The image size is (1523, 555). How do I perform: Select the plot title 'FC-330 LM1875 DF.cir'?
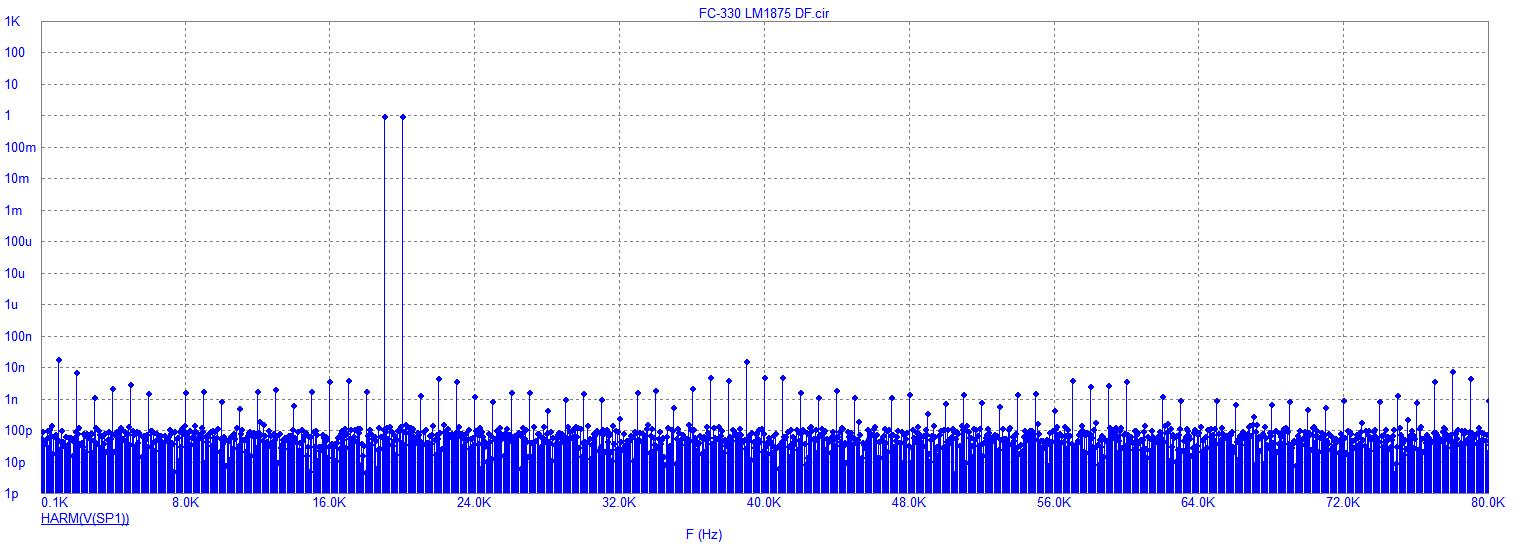click(x=763, y=13)
